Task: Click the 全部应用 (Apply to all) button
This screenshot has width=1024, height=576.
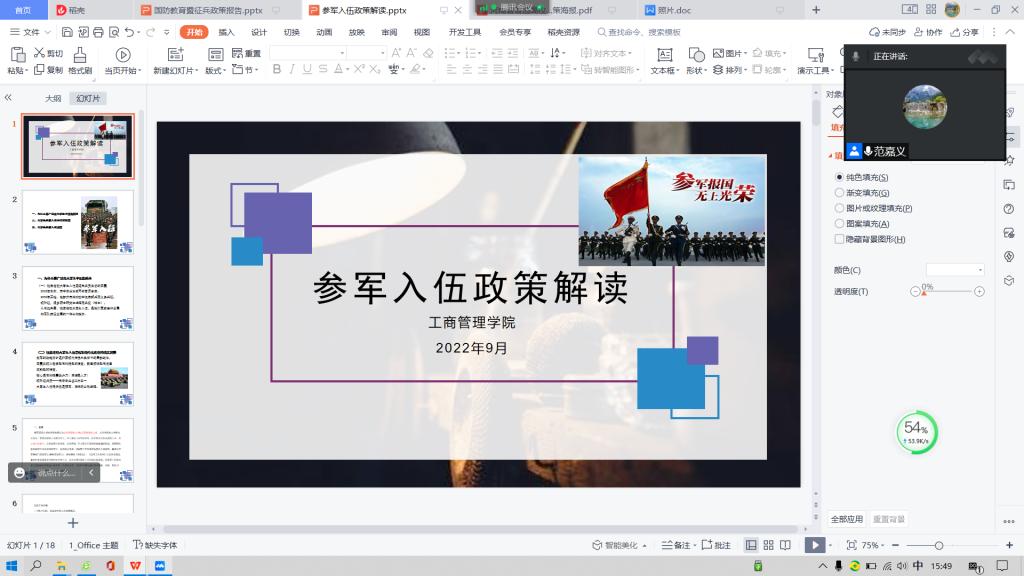Action: 847,519
